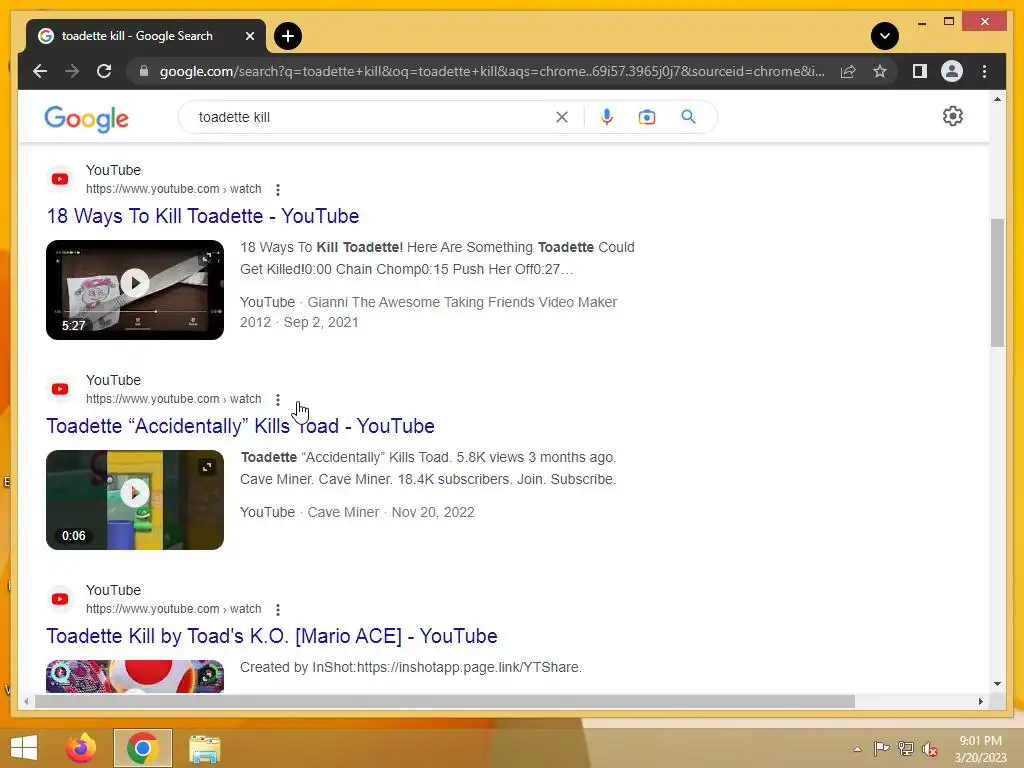1024x768 pixels.
Task: Open File Explorer from taskbar
Action: tap(204, 748)
